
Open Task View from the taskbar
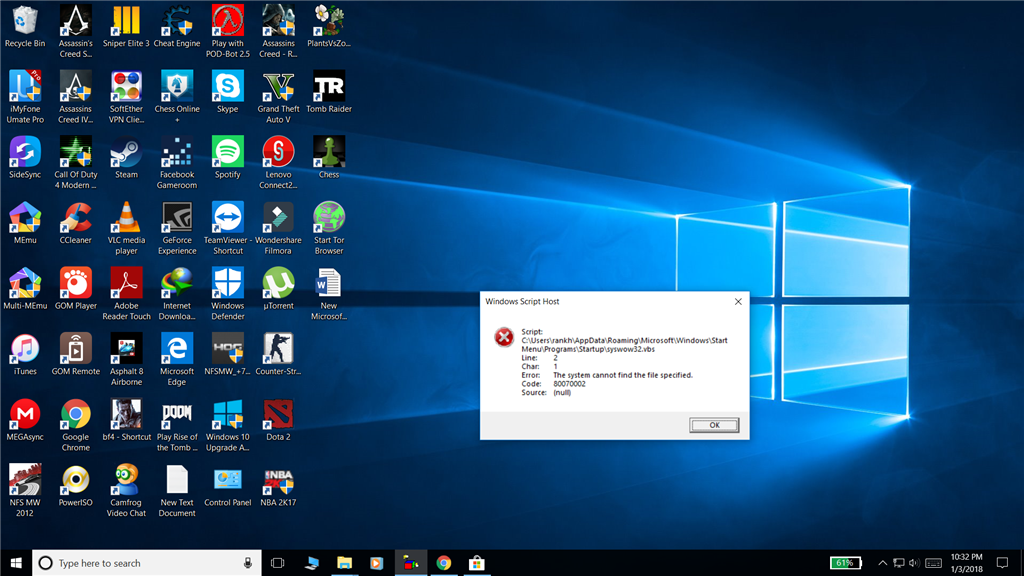click(x=278, y=563)
